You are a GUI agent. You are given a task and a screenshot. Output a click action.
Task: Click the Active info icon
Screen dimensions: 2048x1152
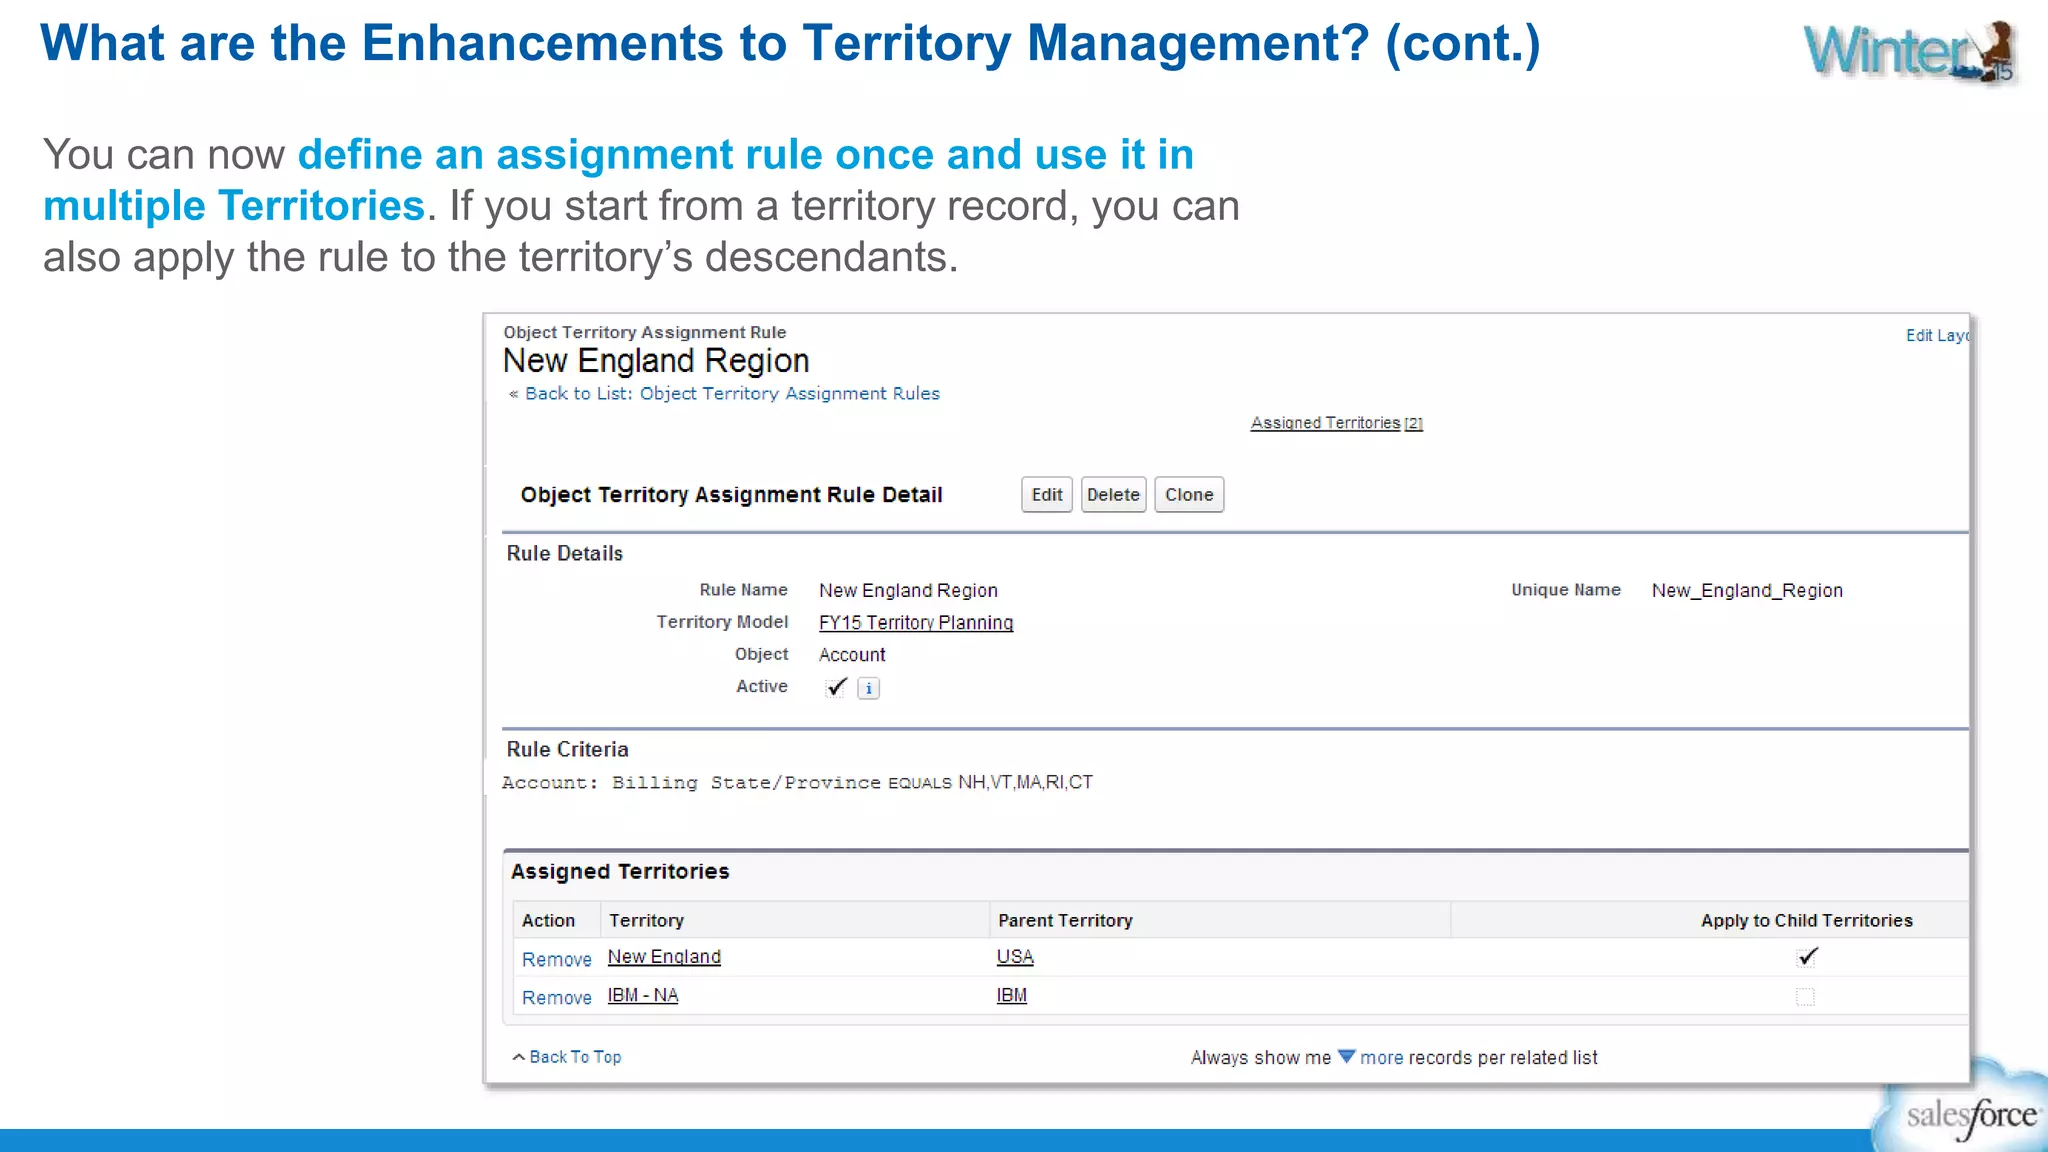[x=868, y=688]
